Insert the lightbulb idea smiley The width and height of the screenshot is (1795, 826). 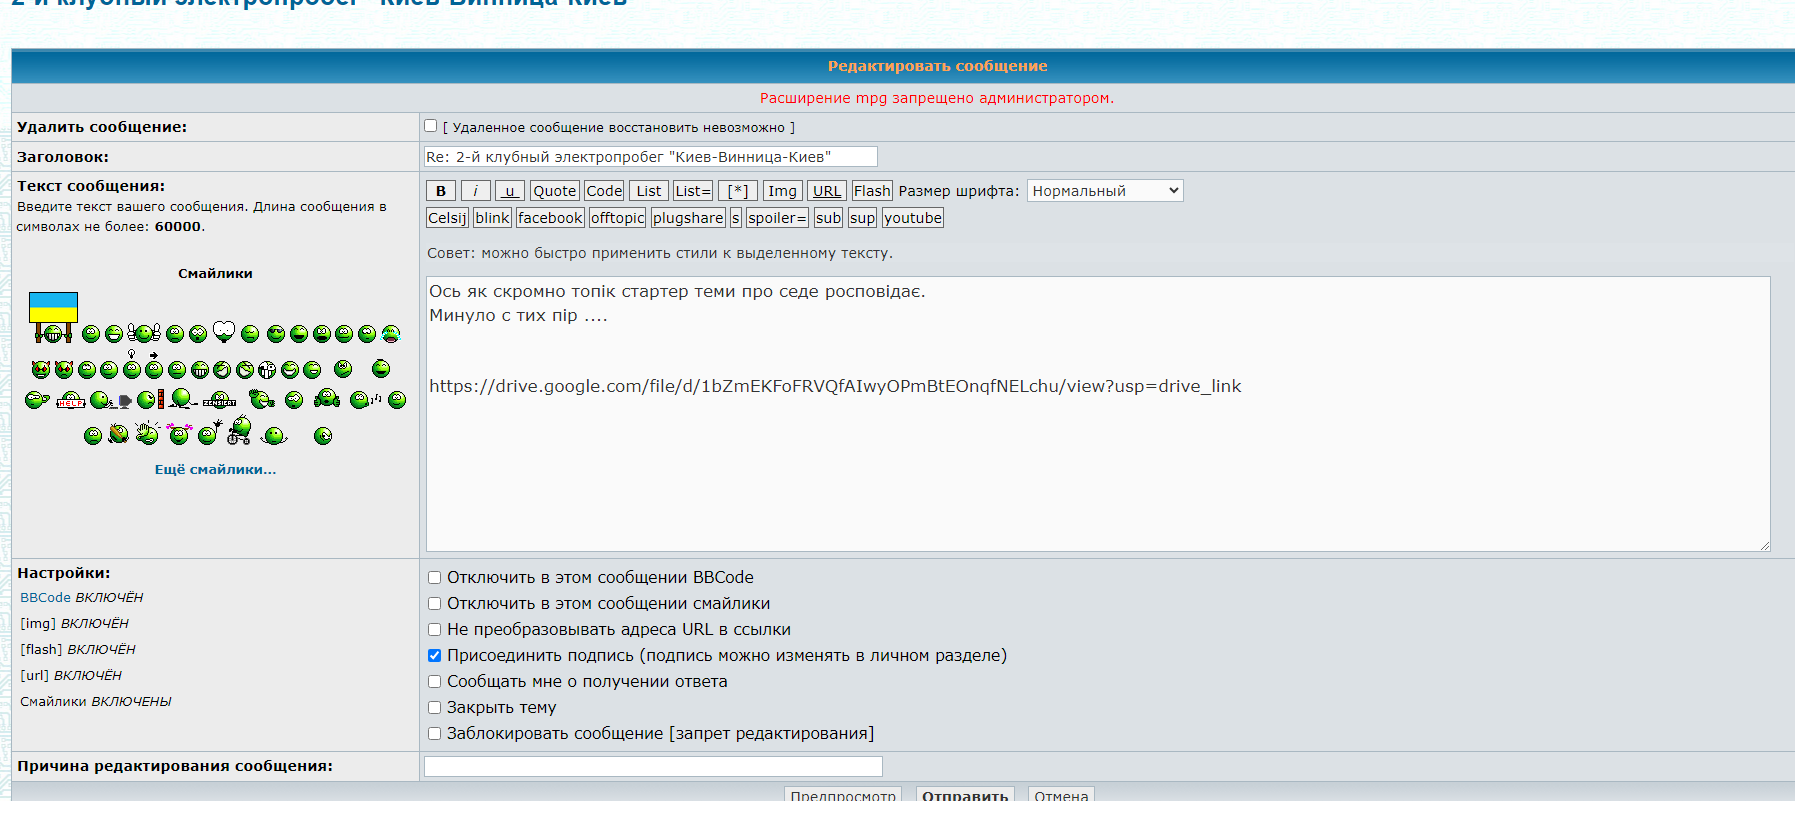click(131, 366)
